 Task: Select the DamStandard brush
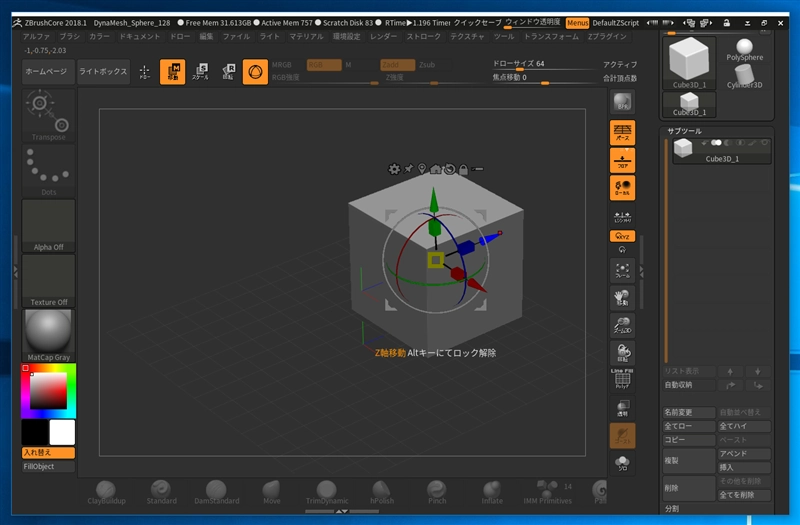coord(216,492)
